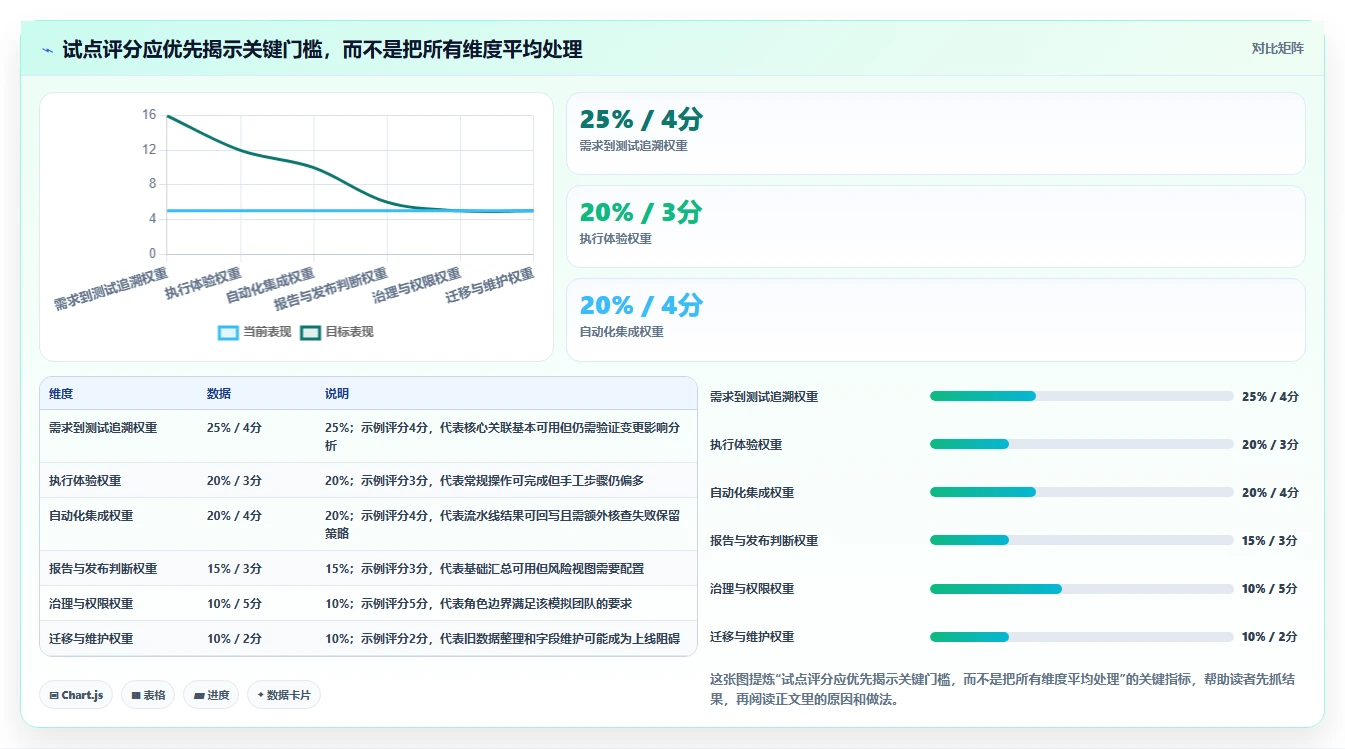Click table row name 治理与权限权重
Viewport: 1345px width, 749px height.
coord(91,603)
